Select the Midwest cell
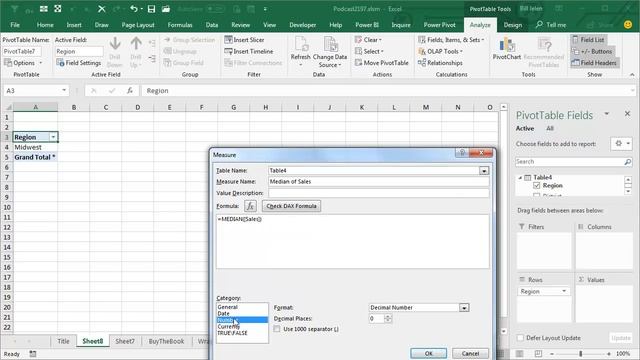 (36, 147)
